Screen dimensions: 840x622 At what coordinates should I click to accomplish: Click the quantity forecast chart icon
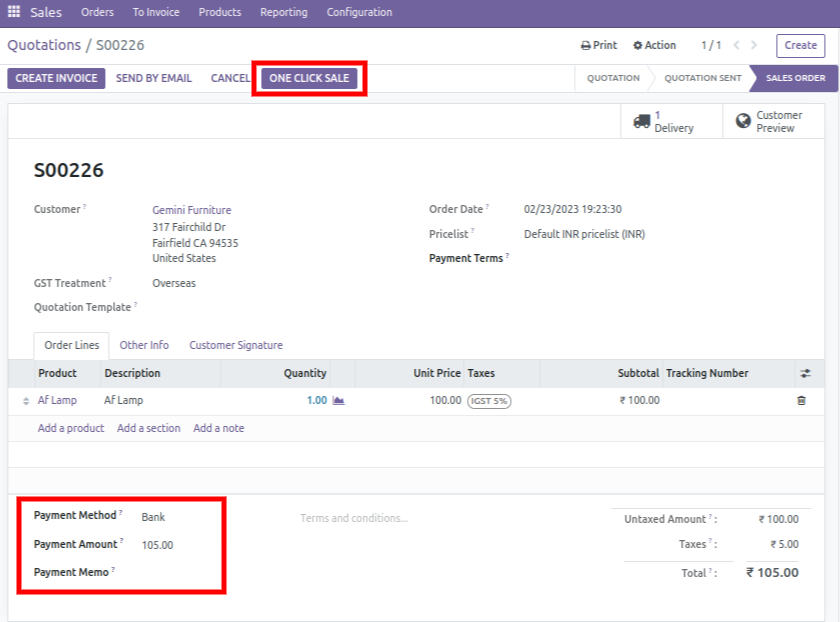[338, 400]
